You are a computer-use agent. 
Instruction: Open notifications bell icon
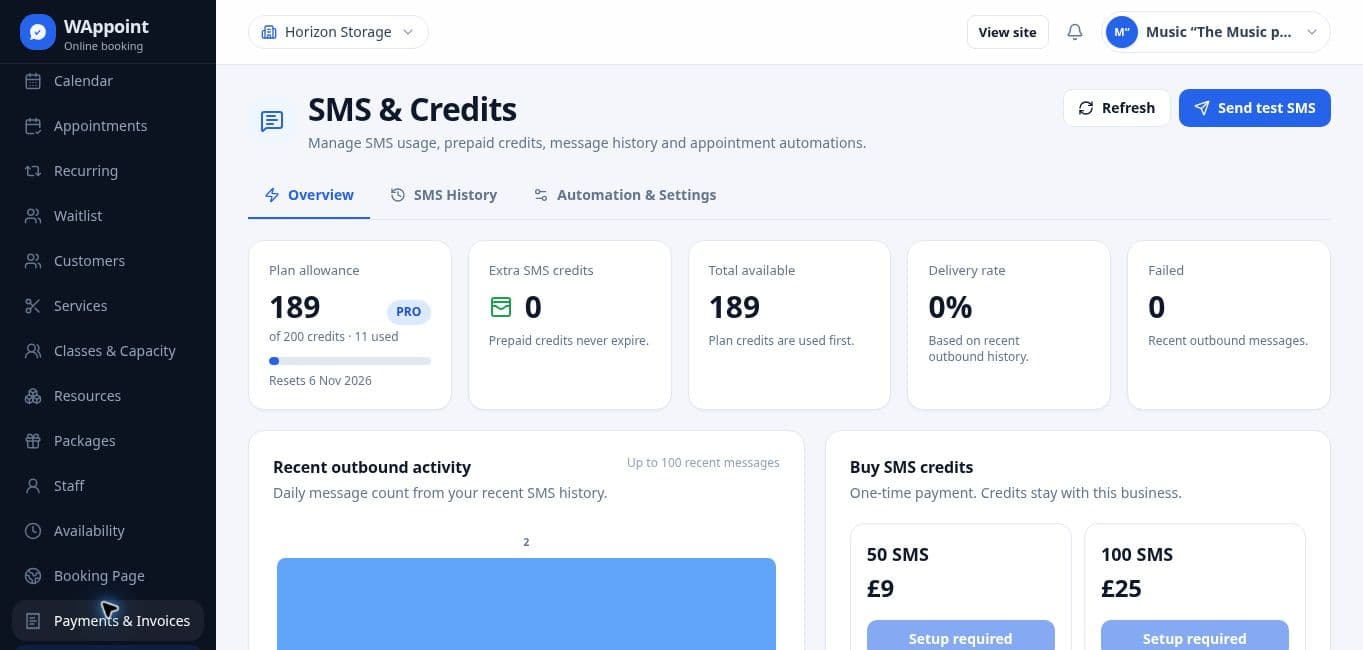coord(1075,32)
